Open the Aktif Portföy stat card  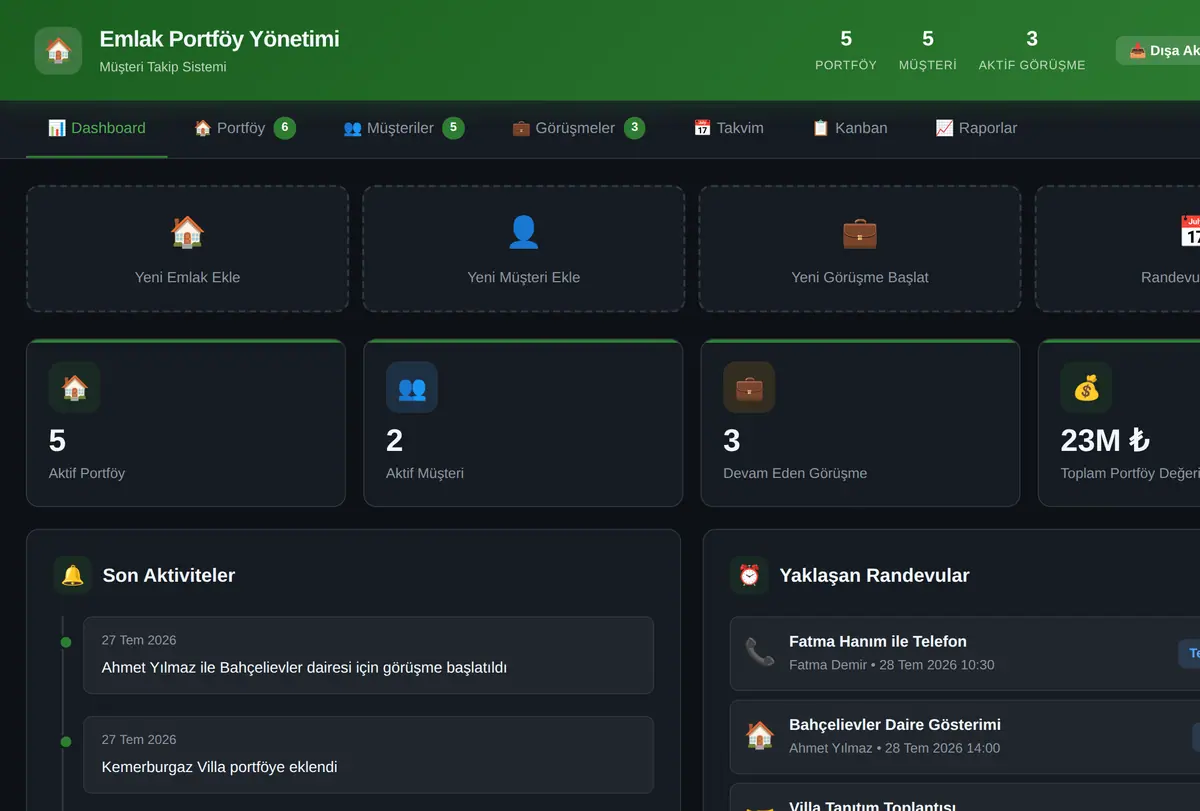(186, 423)
